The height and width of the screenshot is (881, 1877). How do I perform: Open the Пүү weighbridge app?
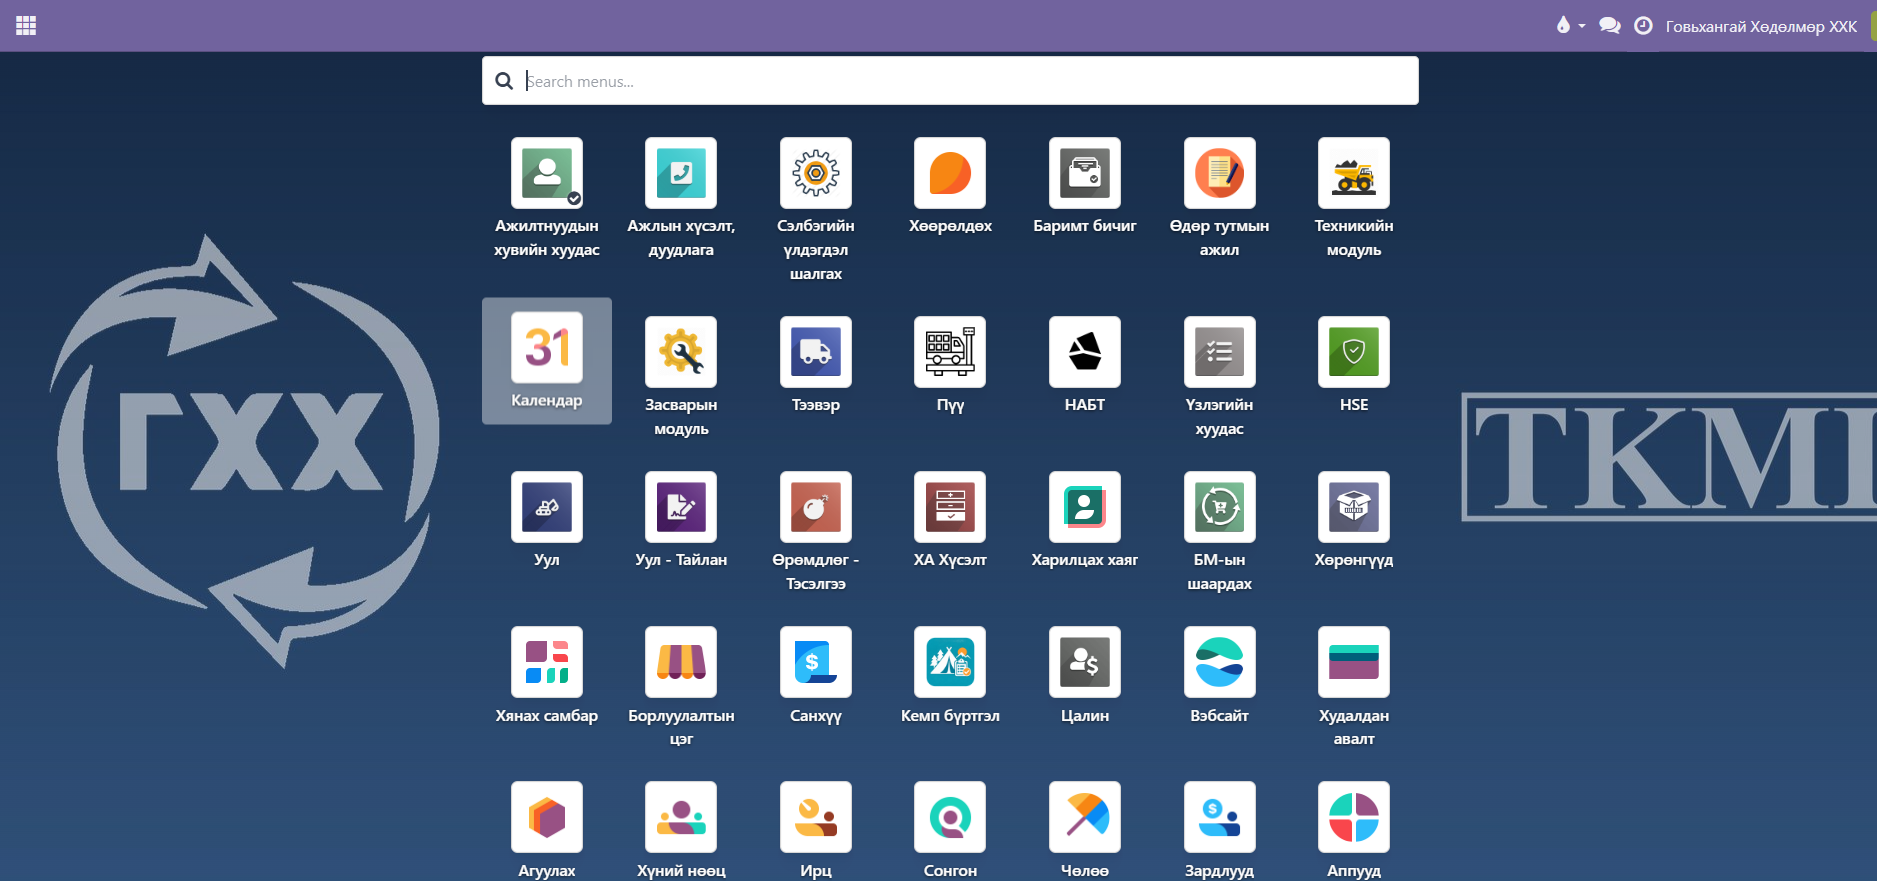pyautogui.click(x=950, y=352)
